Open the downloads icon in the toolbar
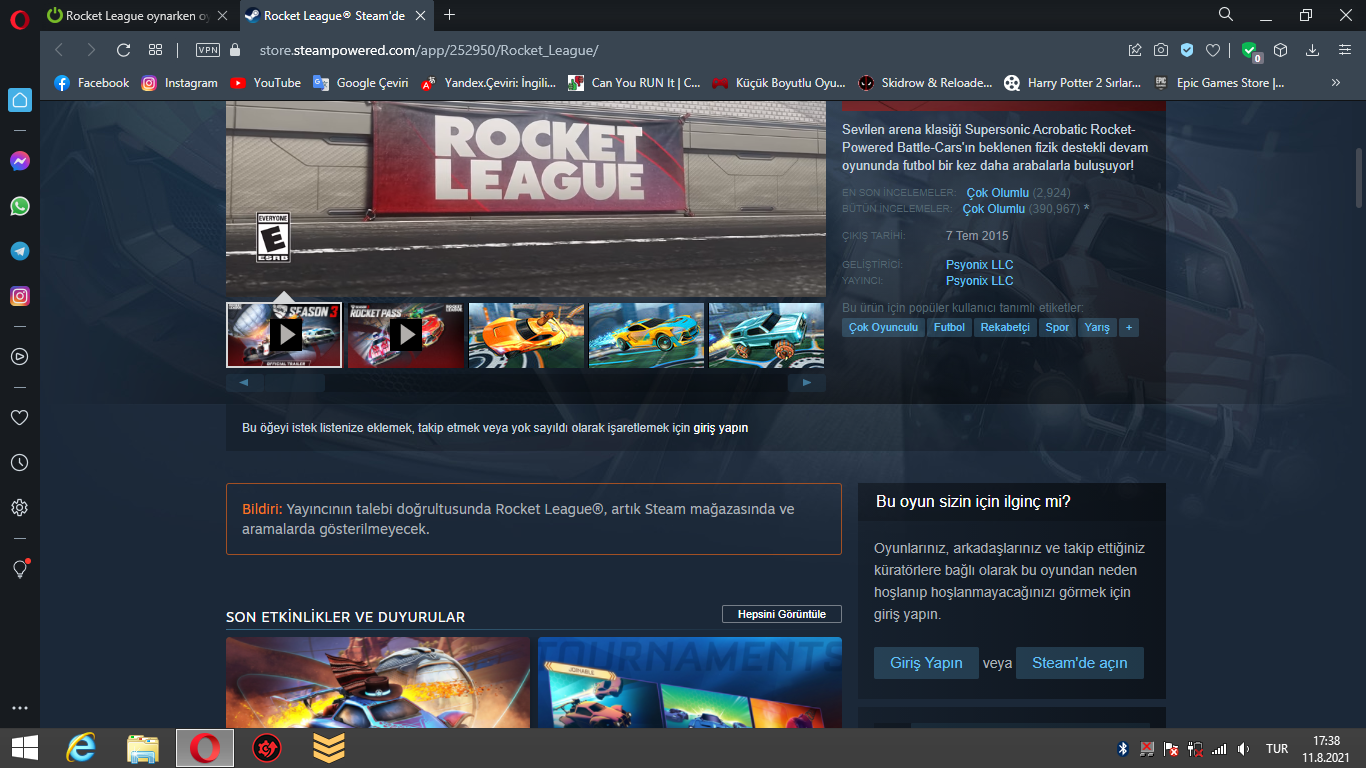Screen dimensions: 1366x768 (1313, 50)
